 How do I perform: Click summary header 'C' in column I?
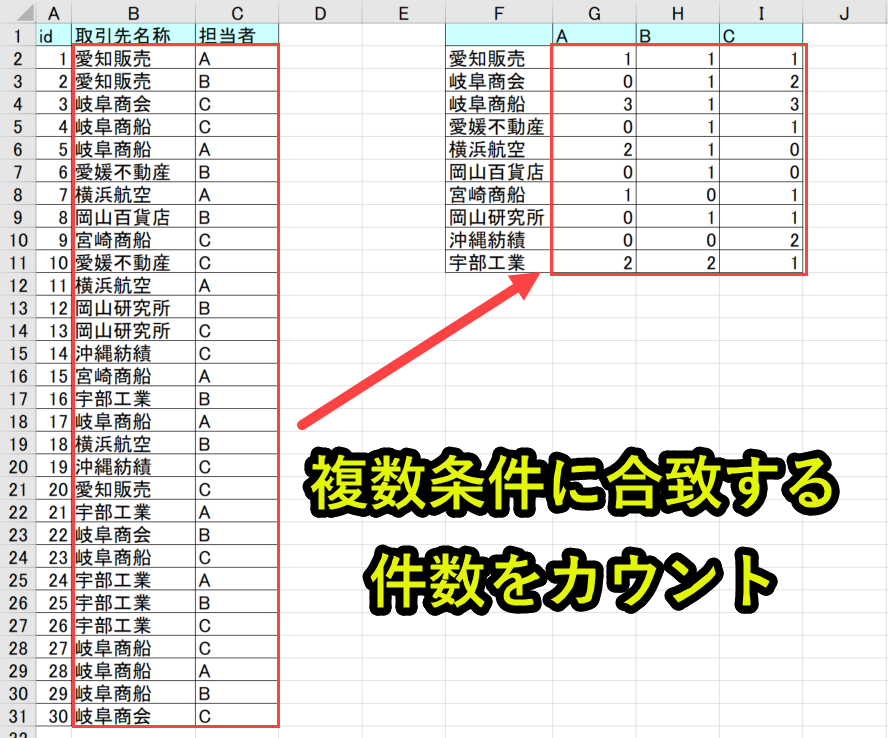[x=761, y=35]
